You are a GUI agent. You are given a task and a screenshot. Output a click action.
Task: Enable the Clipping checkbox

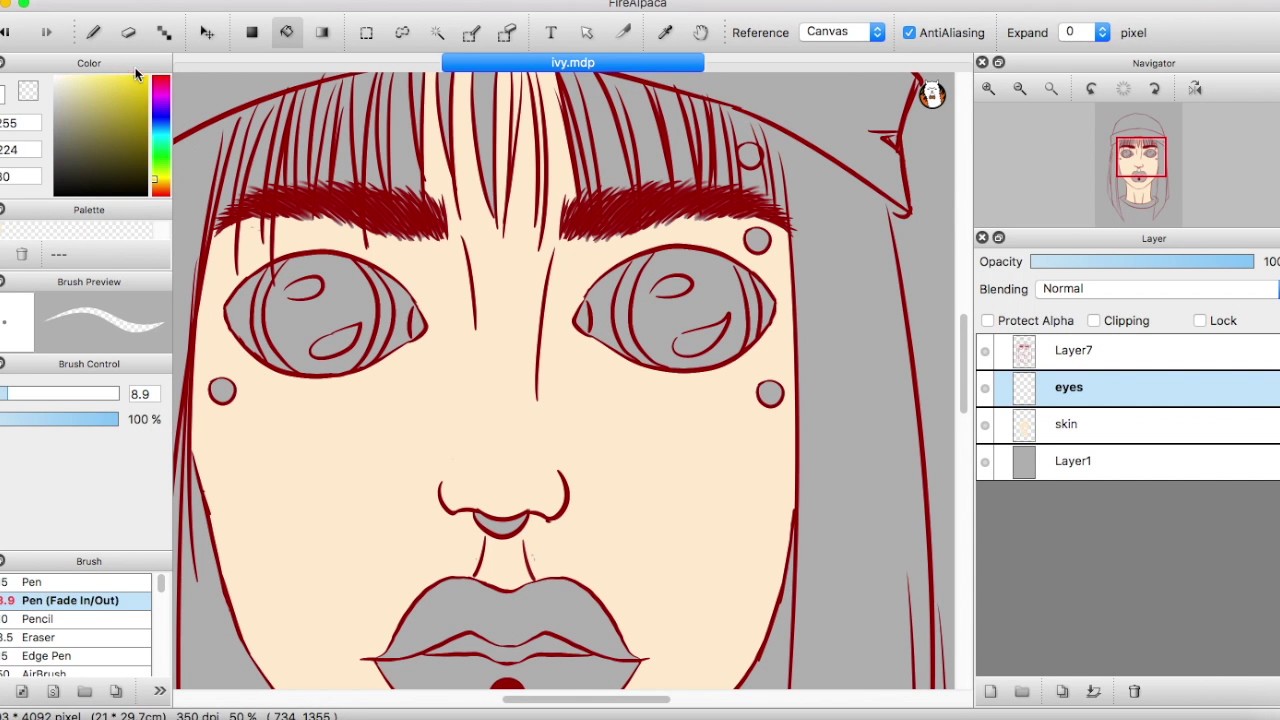click(1094, 321)
